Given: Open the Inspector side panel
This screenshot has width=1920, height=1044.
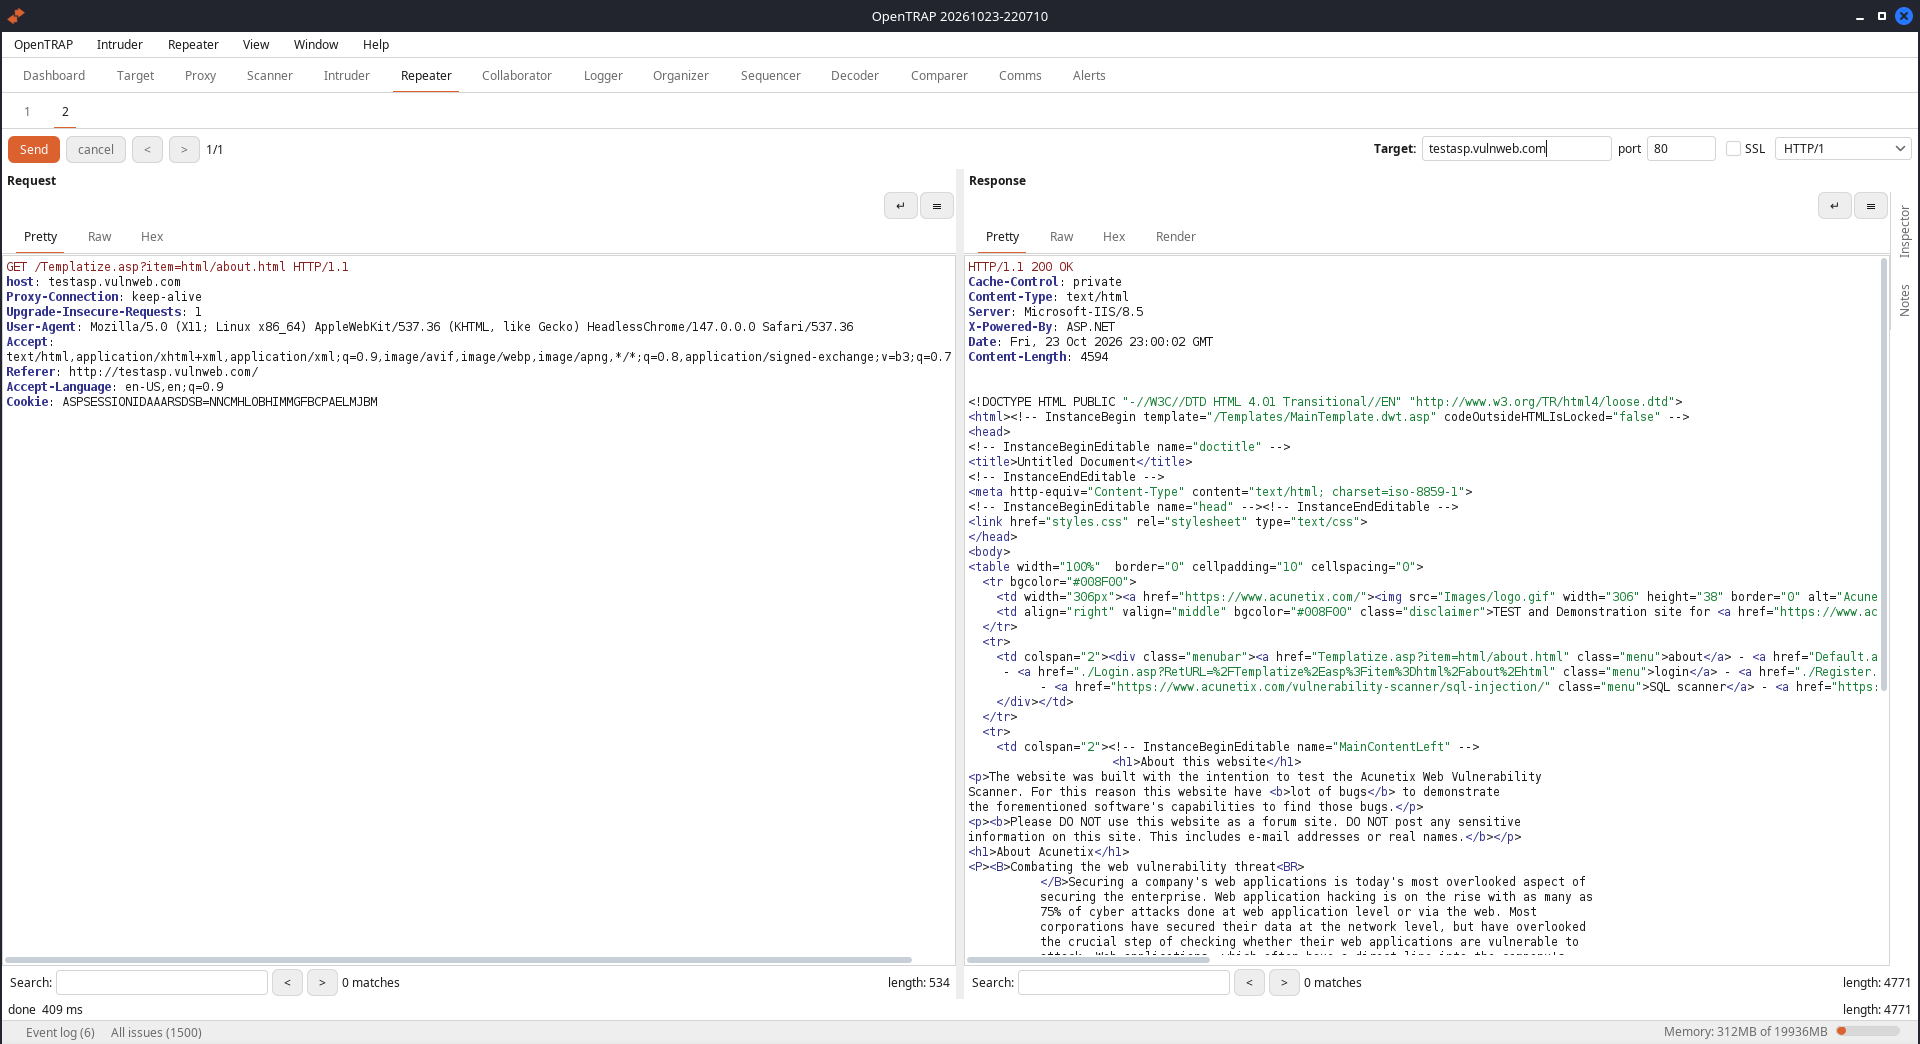Looking at the screenshot, I should [1905, 232].
